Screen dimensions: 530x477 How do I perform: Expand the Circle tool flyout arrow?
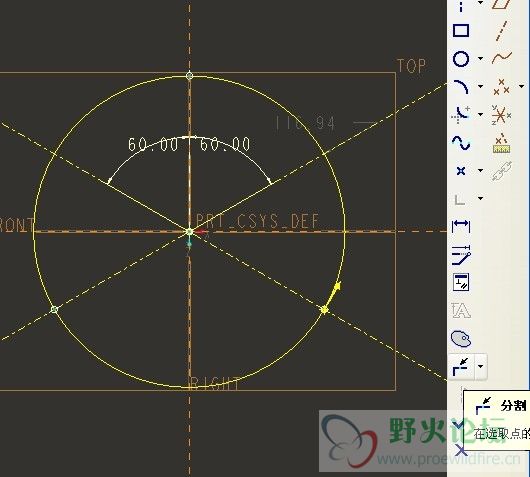click(480, 59)
